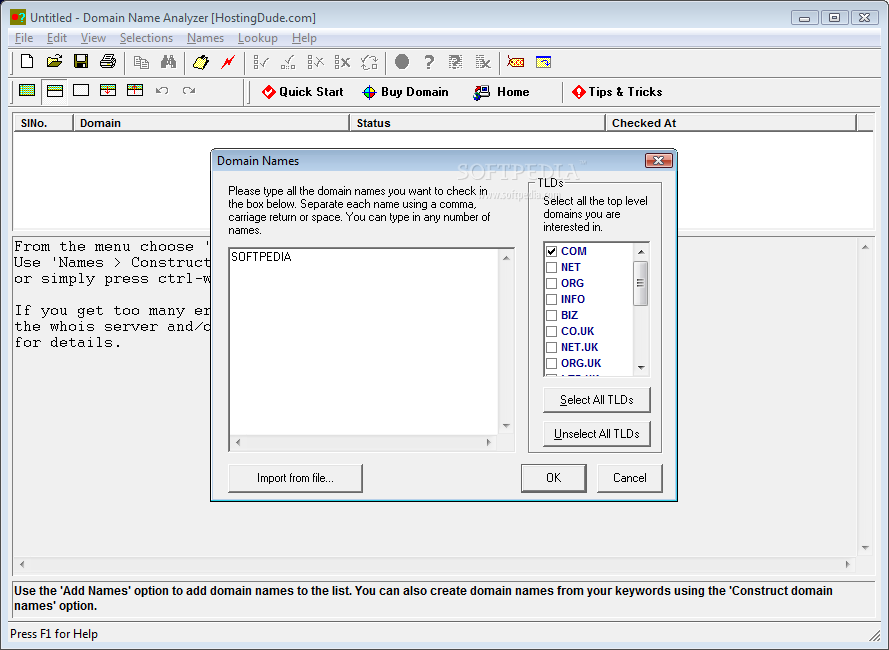Click the pane with red down arrow icon

click(108, 90)
